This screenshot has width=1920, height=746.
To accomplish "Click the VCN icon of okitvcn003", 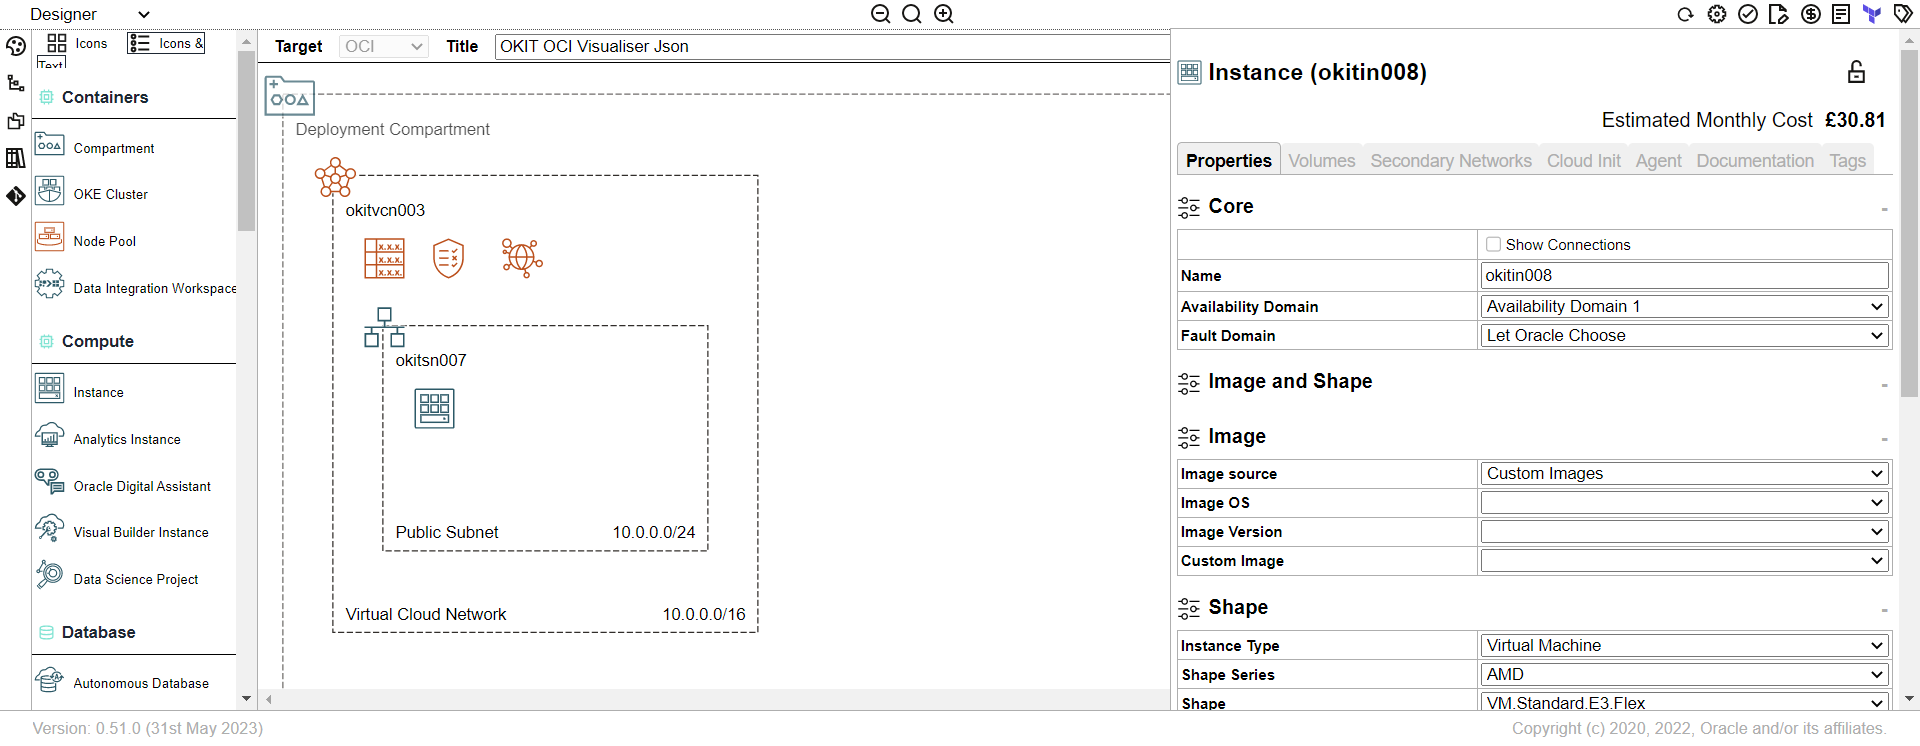I will coord(335,178).
